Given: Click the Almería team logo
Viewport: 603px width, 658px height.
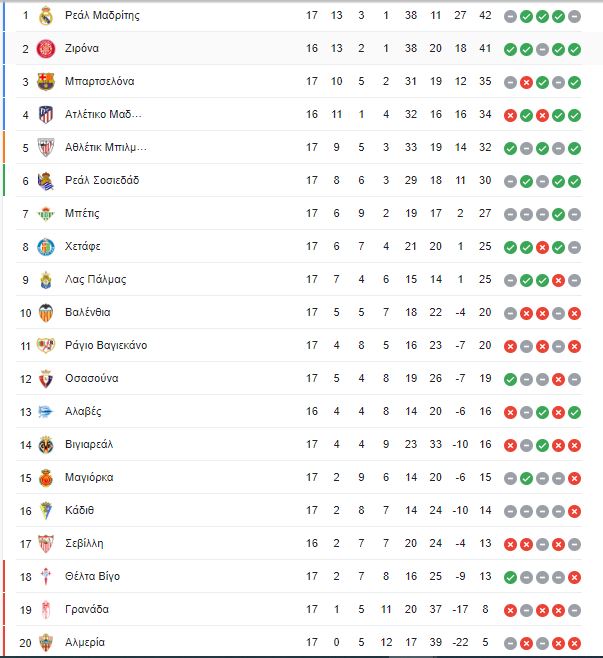Looking at the screenshot, I should click(x=46, y=643).
